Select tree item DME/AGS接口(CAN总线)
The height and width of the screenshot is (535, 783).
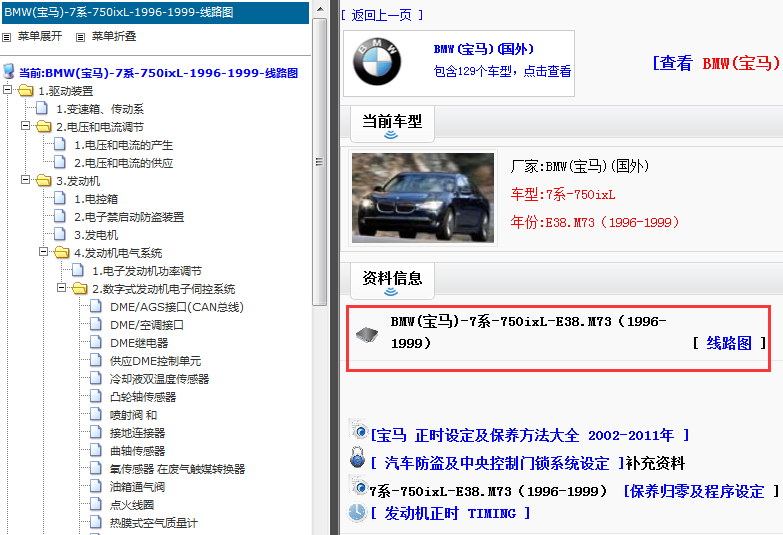(177, 307)
